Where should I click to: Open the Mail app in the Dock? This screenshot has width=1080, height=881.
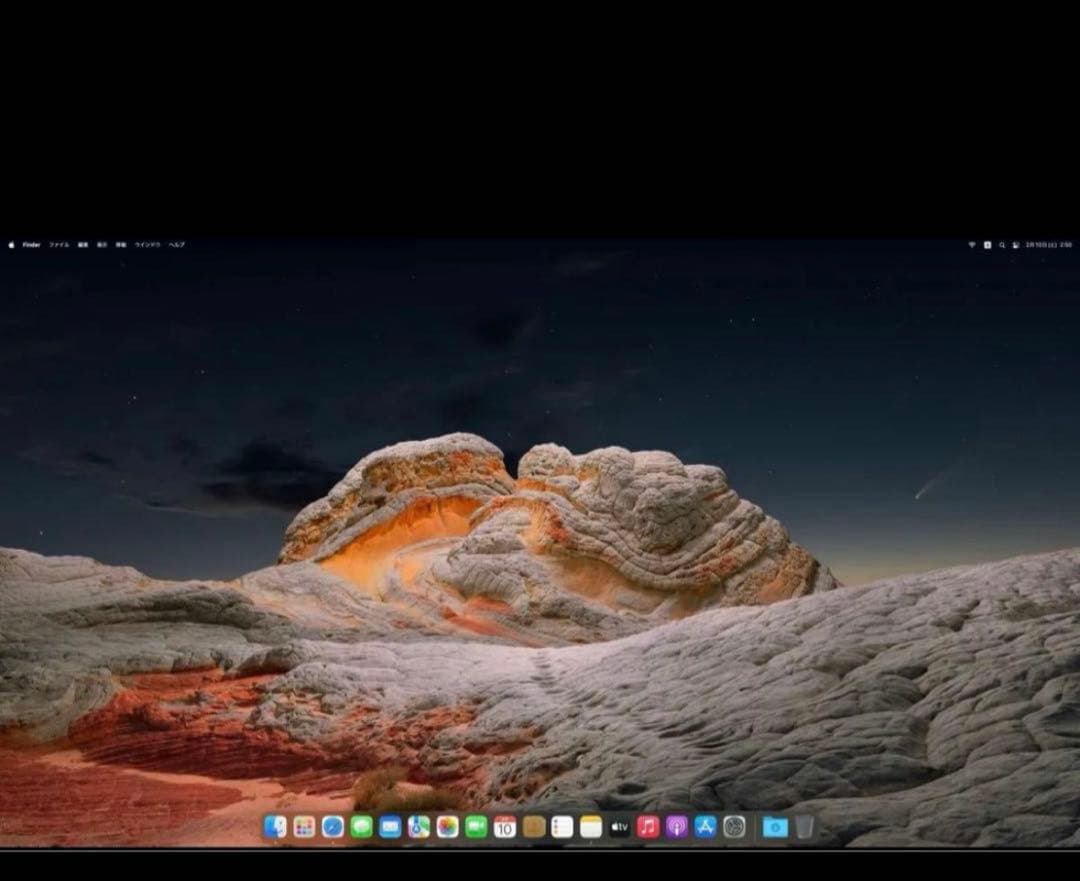pyautogui.click(x=387, y=828)
